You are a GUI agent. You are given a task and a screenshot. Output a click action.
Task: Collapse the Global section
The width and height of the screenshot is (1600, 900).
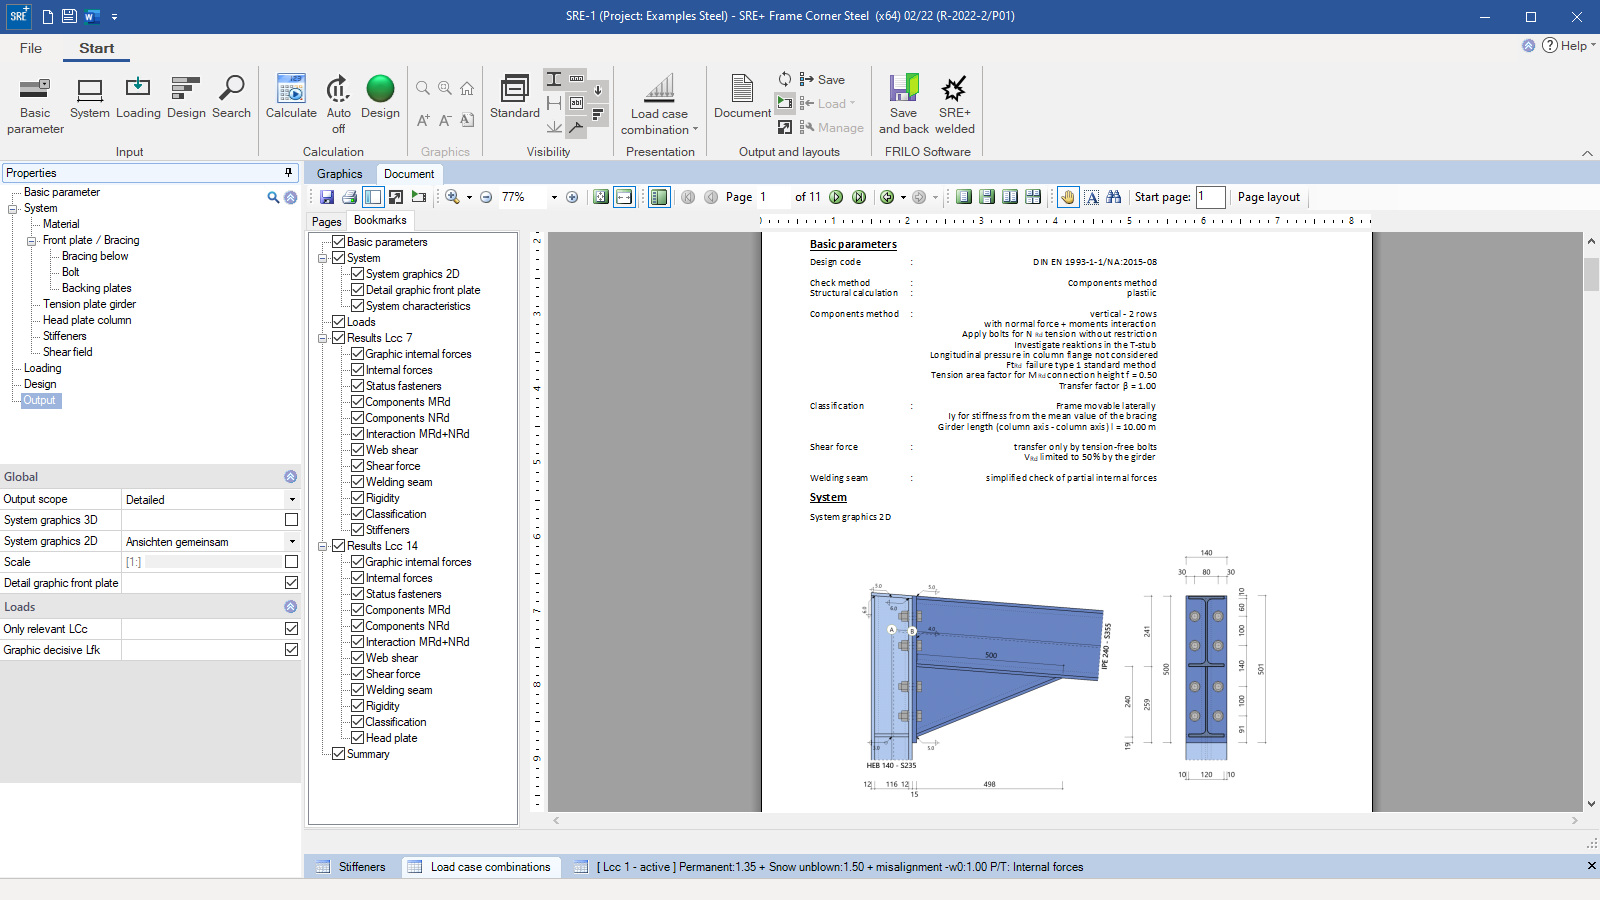[x=291, y=477]
